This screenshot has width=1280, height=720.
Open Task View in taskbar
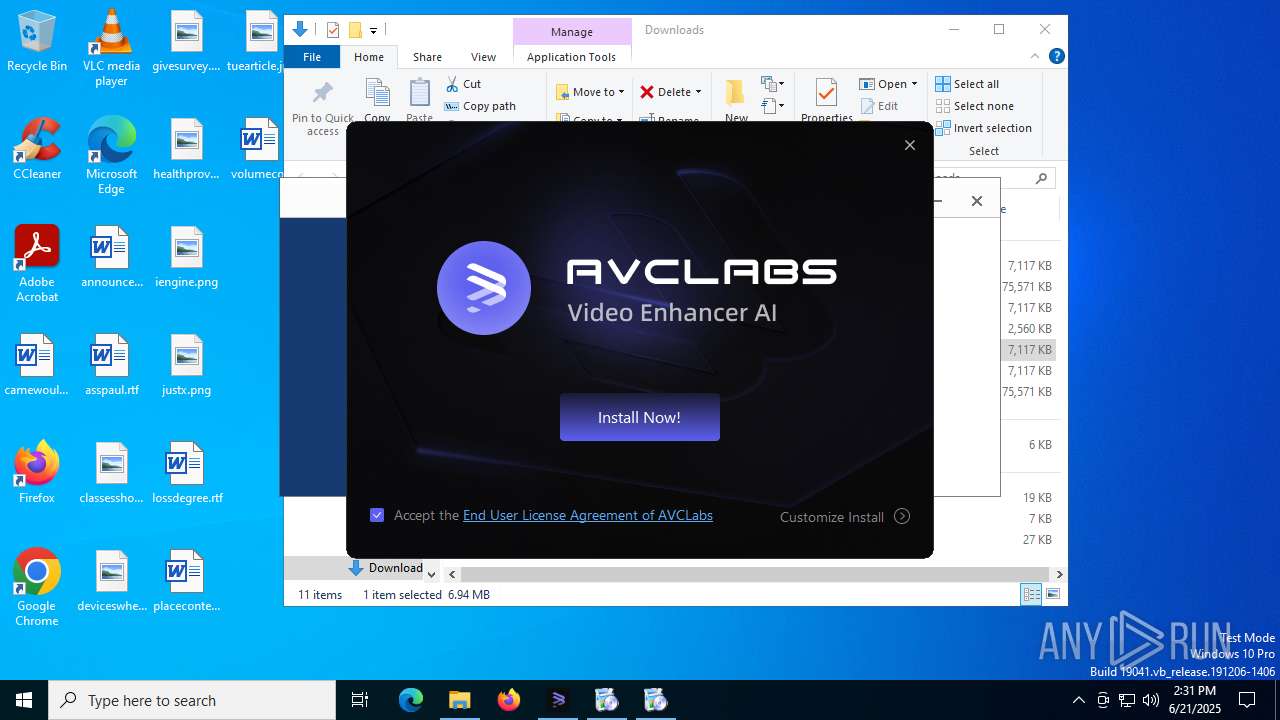360,700
